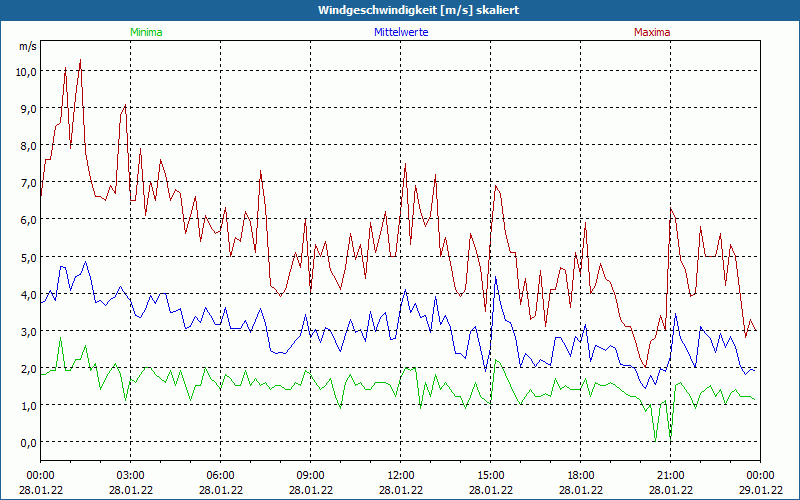Click the 09:00 time axis label

[x=310, y=475]
